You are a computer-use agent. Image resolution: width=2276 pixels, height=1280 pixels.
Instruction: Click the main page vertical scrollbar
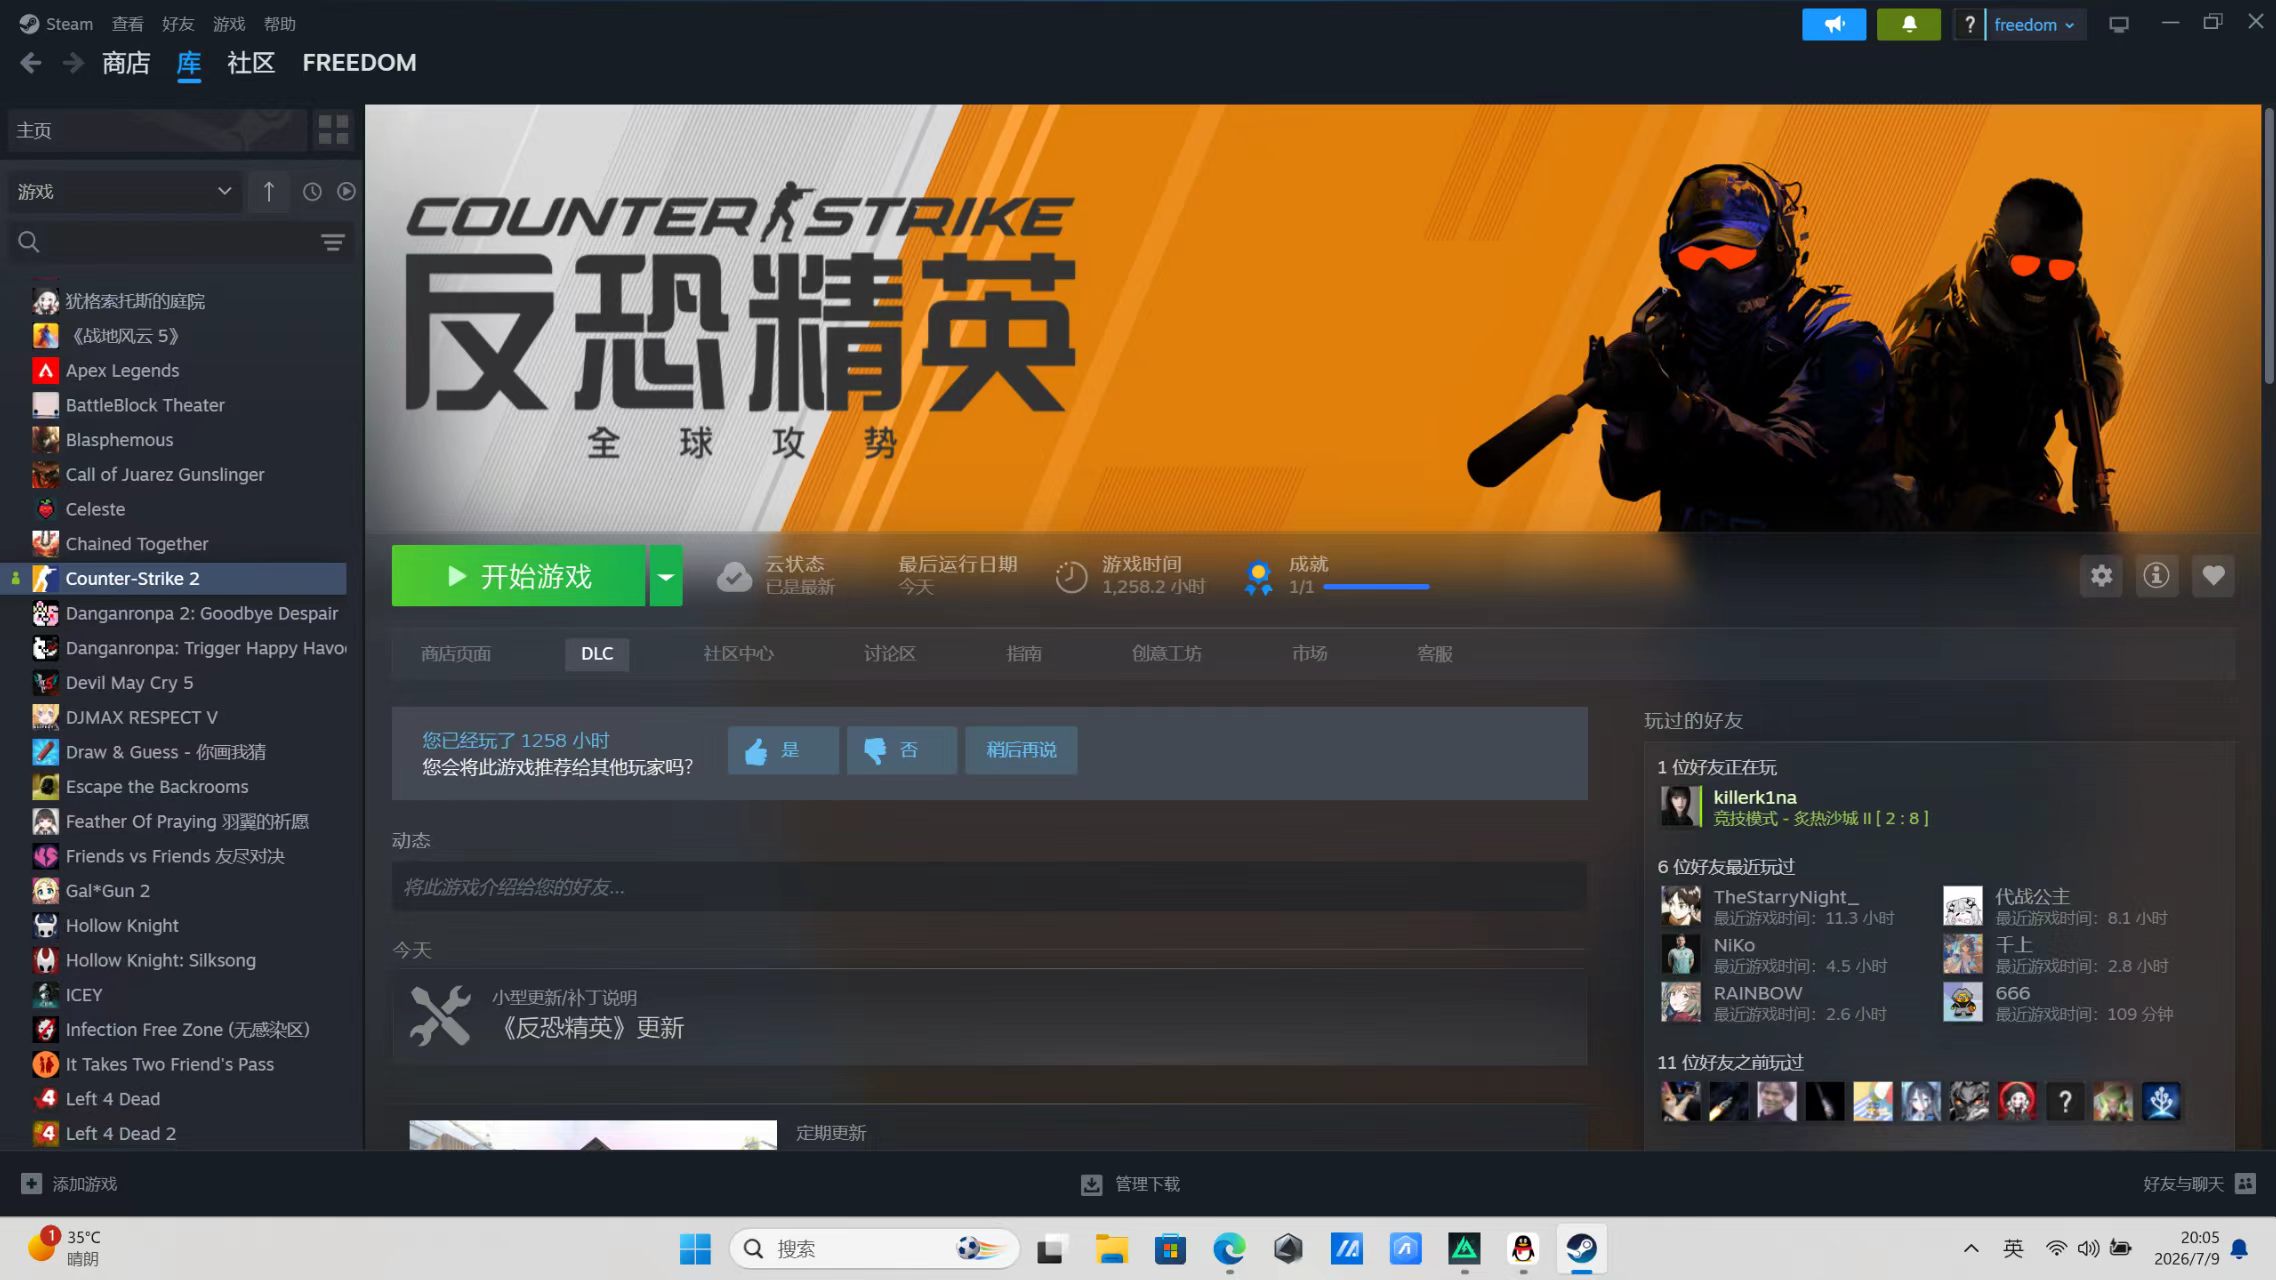tap(2268, 246)
